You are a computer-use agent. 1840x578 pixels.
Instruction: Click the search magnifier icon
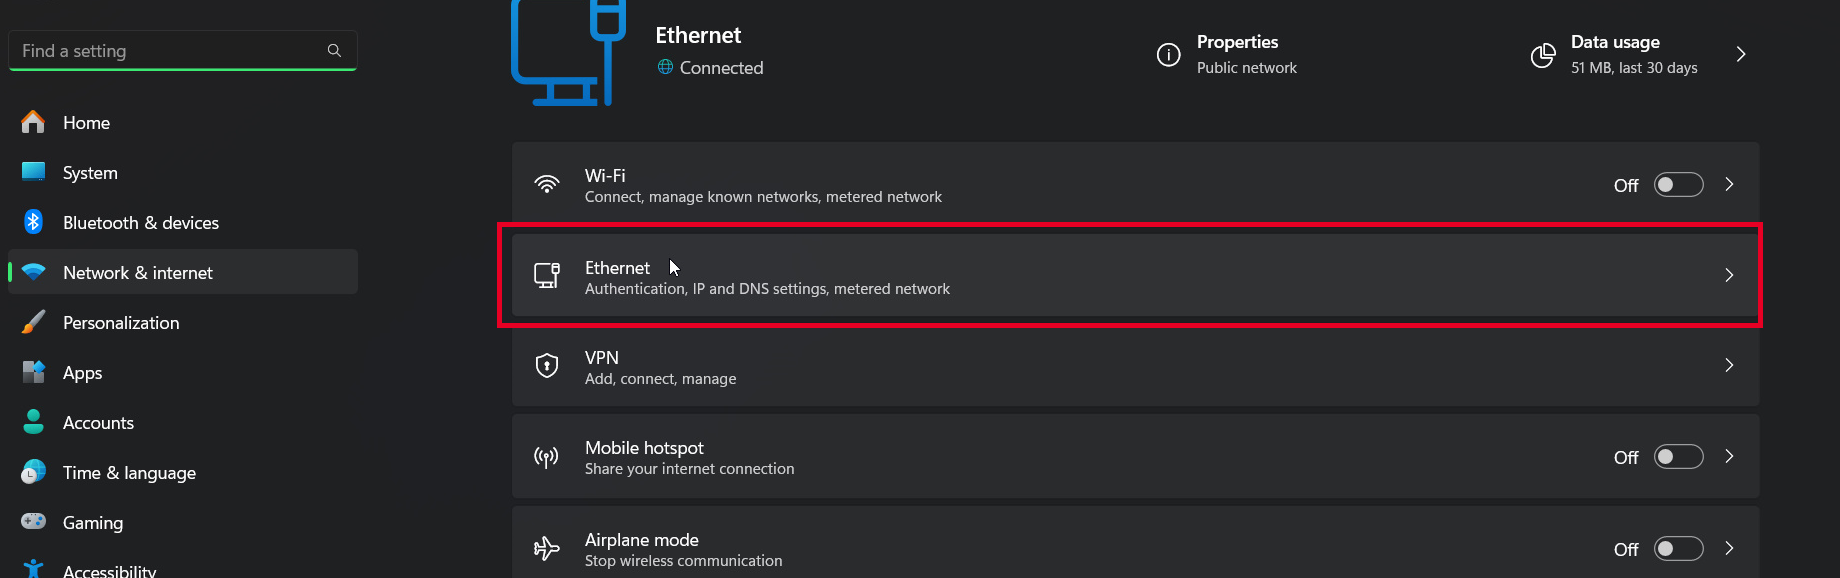[x=334, y=50]
